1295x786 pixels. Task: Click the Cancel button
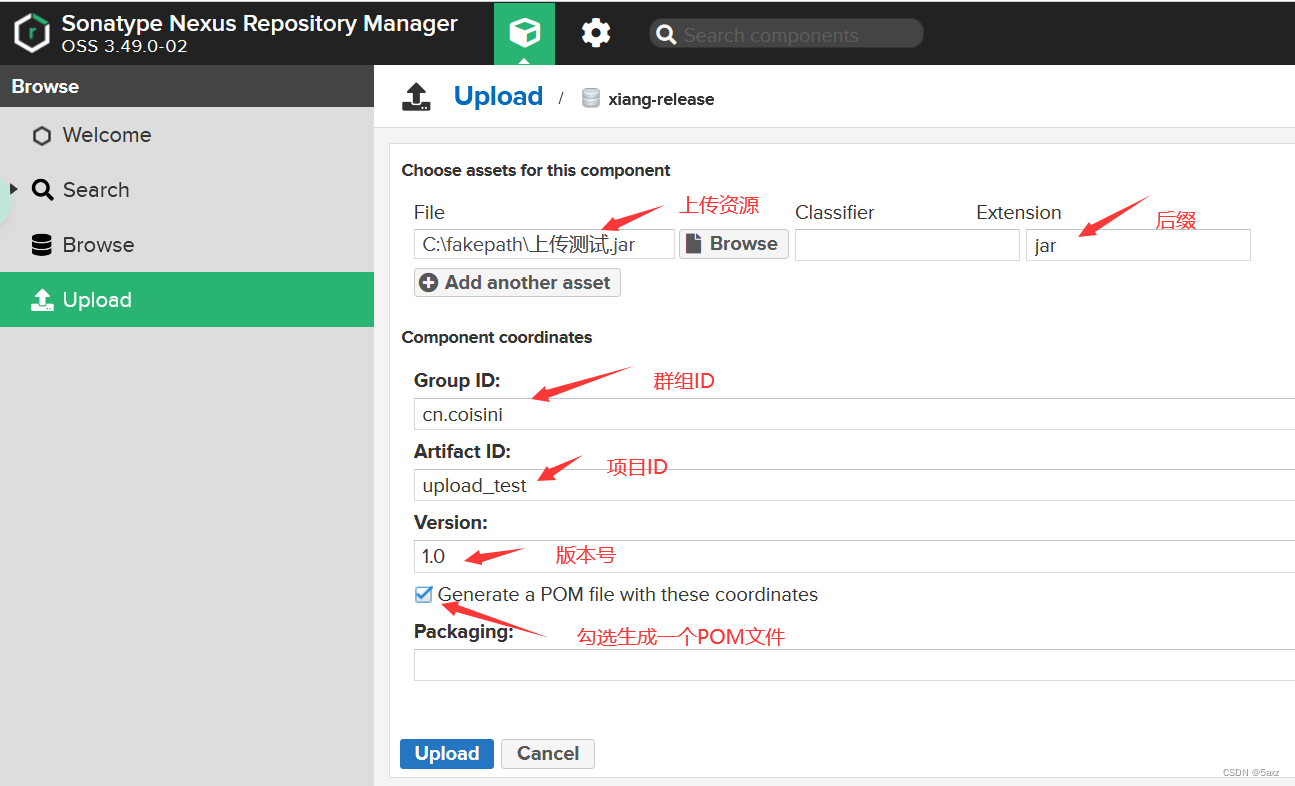point(548,754)
